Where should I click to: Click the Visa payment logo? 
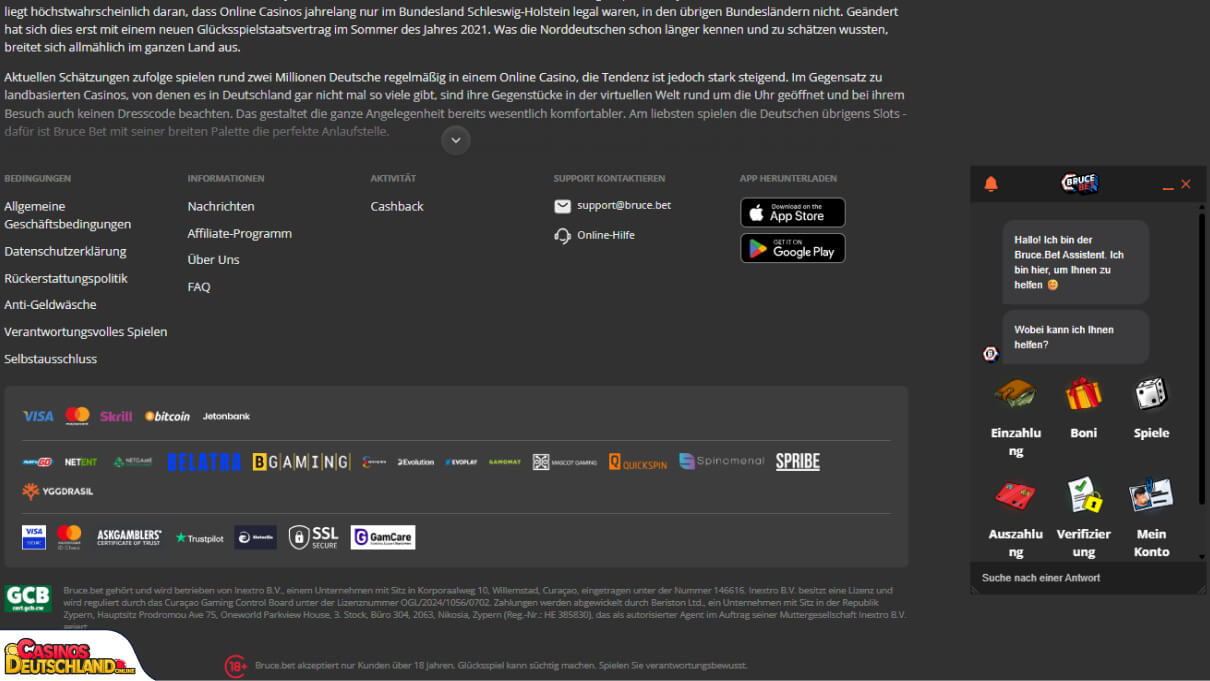38,416
